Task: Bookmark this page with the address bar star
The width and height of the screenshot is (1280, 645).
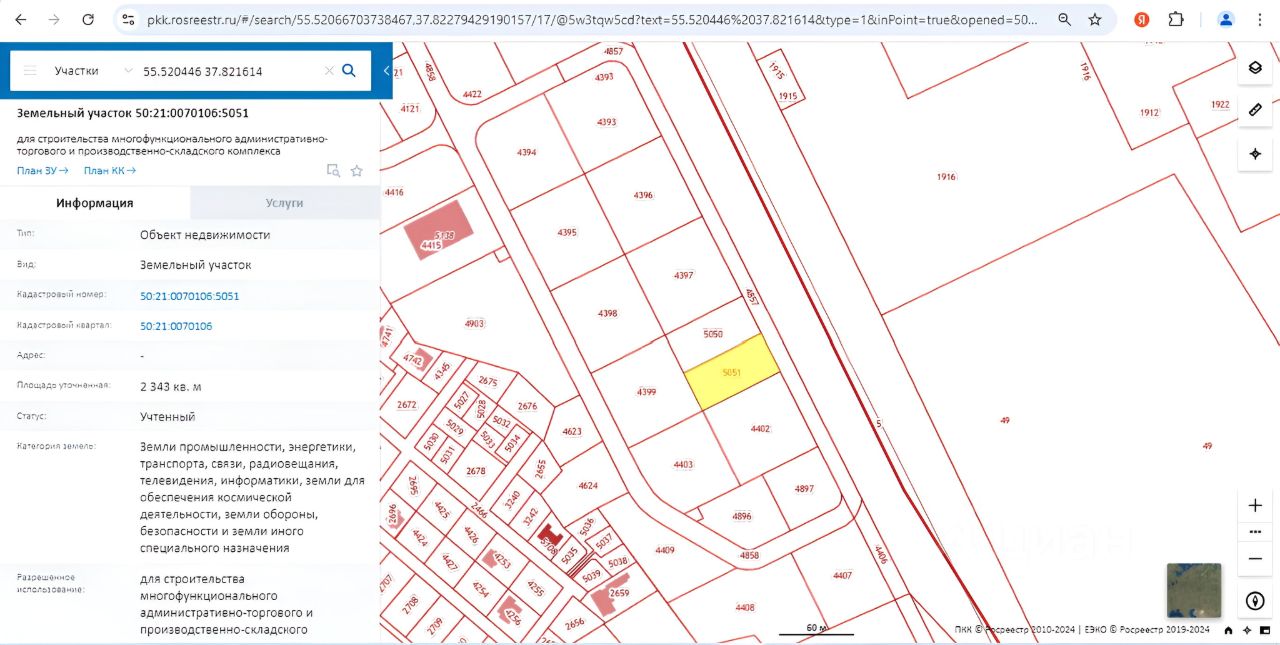Action: coord(1095,20)
